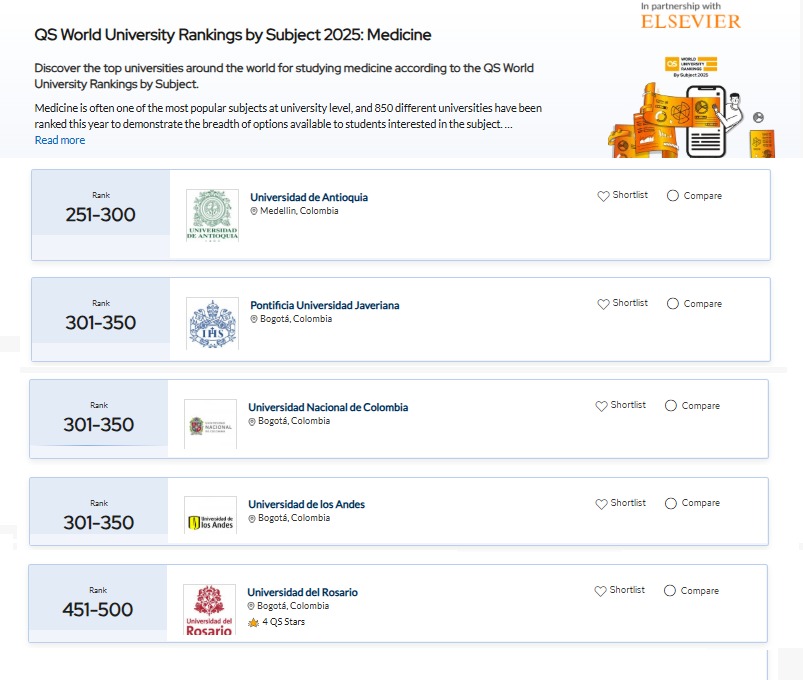Click the location pin in the Andes row
803x680 pixels.
click(251, 518)
